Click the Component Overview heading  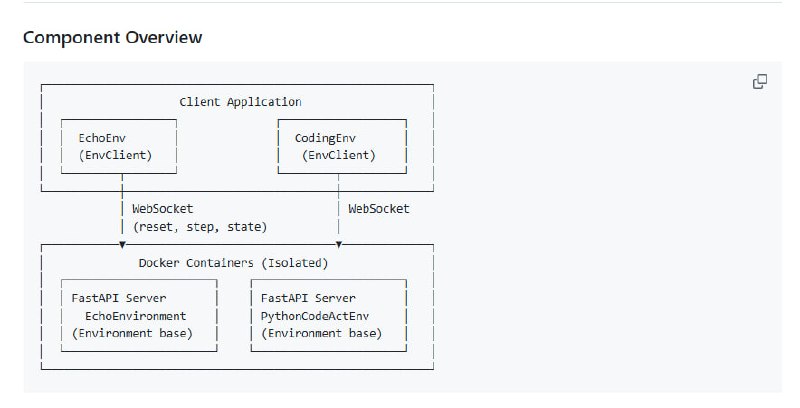point(112,38)
